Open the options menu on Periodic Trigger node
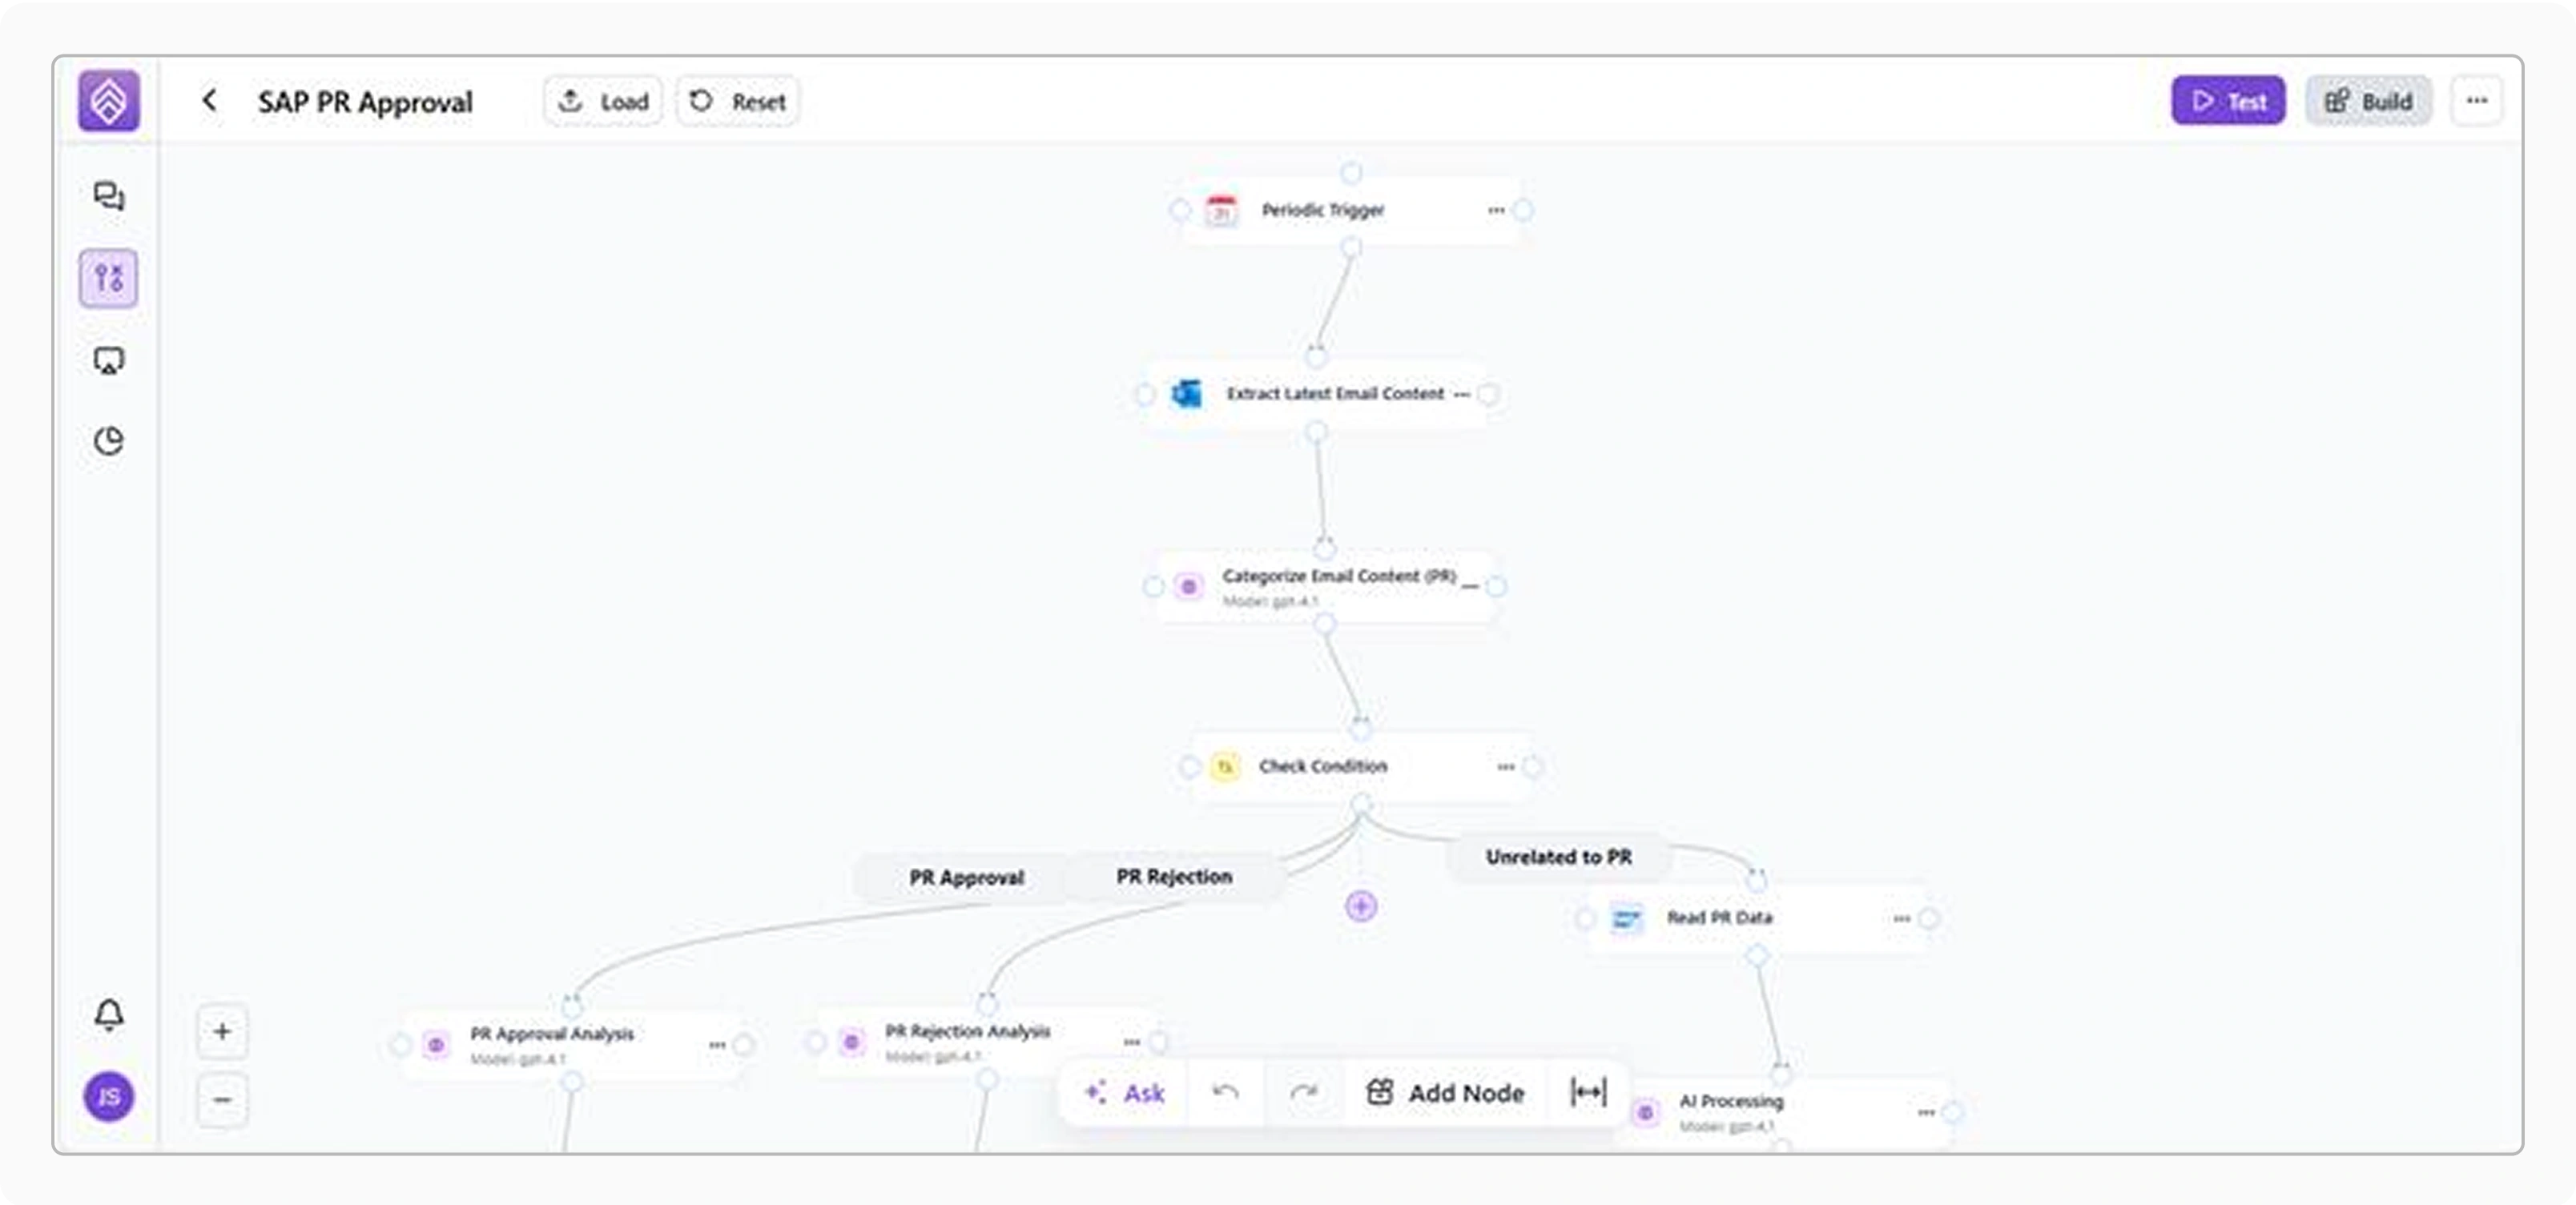The width and height of the screenshot is (2576, 1205). (x=1495, y=210)
